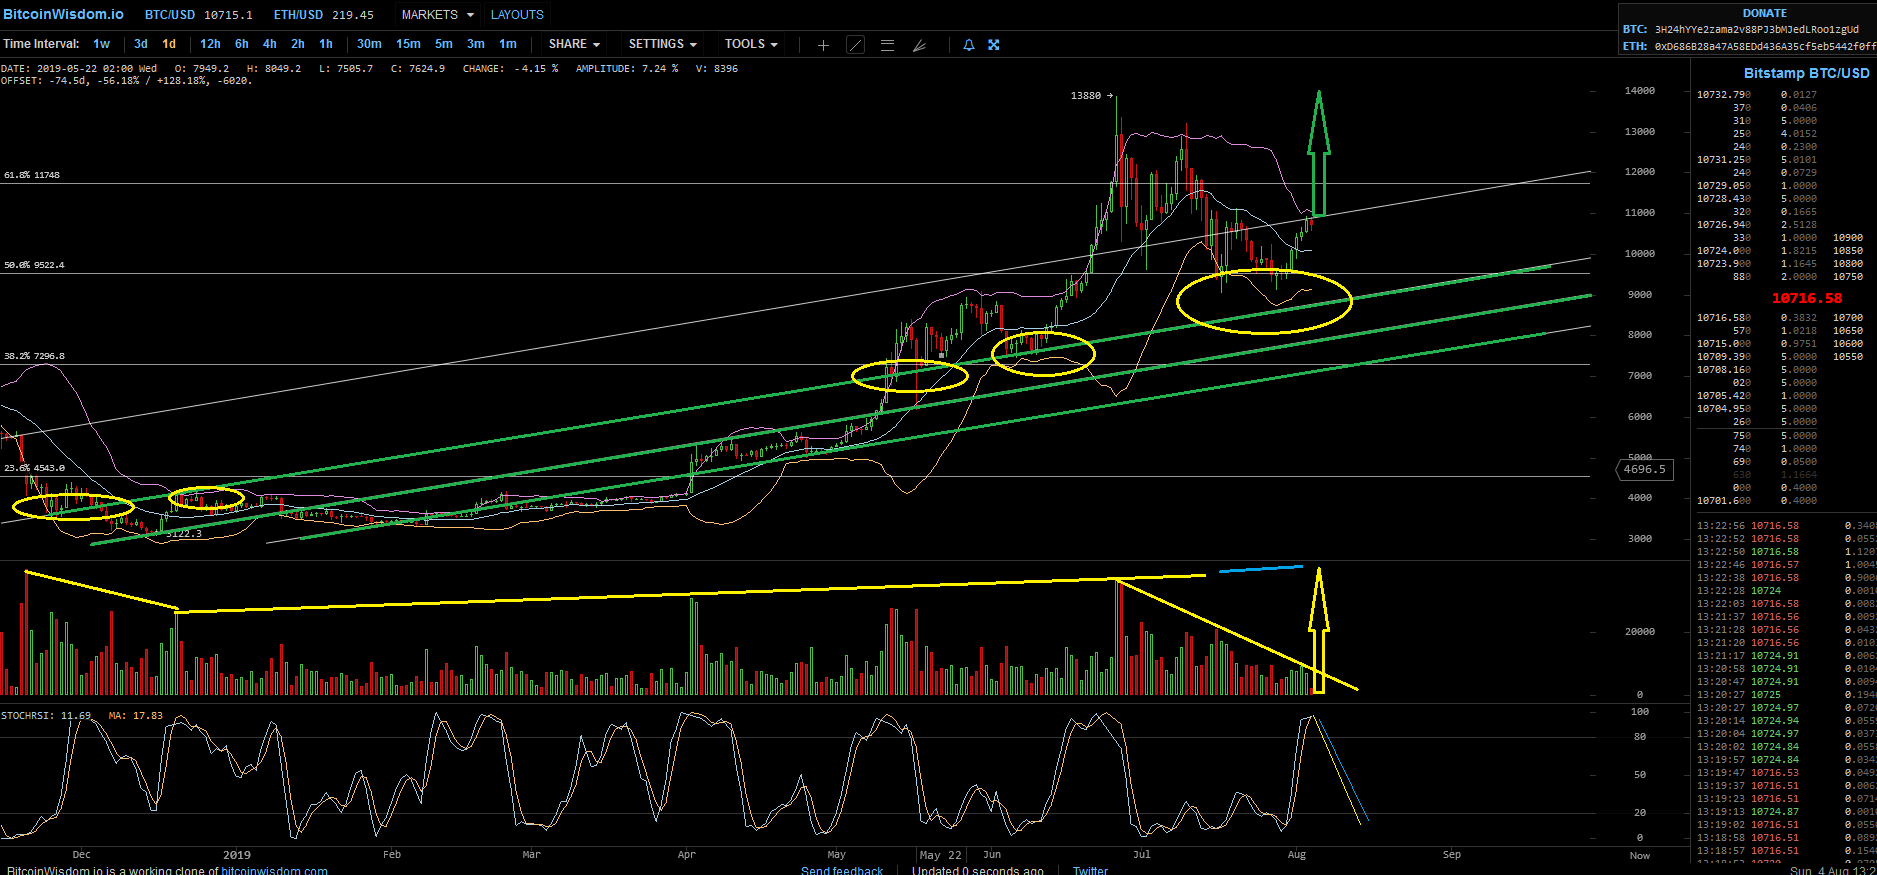This screenshot has width=1877, height=875.
Task: Set interval to 30m
Action: click(369, 44)
